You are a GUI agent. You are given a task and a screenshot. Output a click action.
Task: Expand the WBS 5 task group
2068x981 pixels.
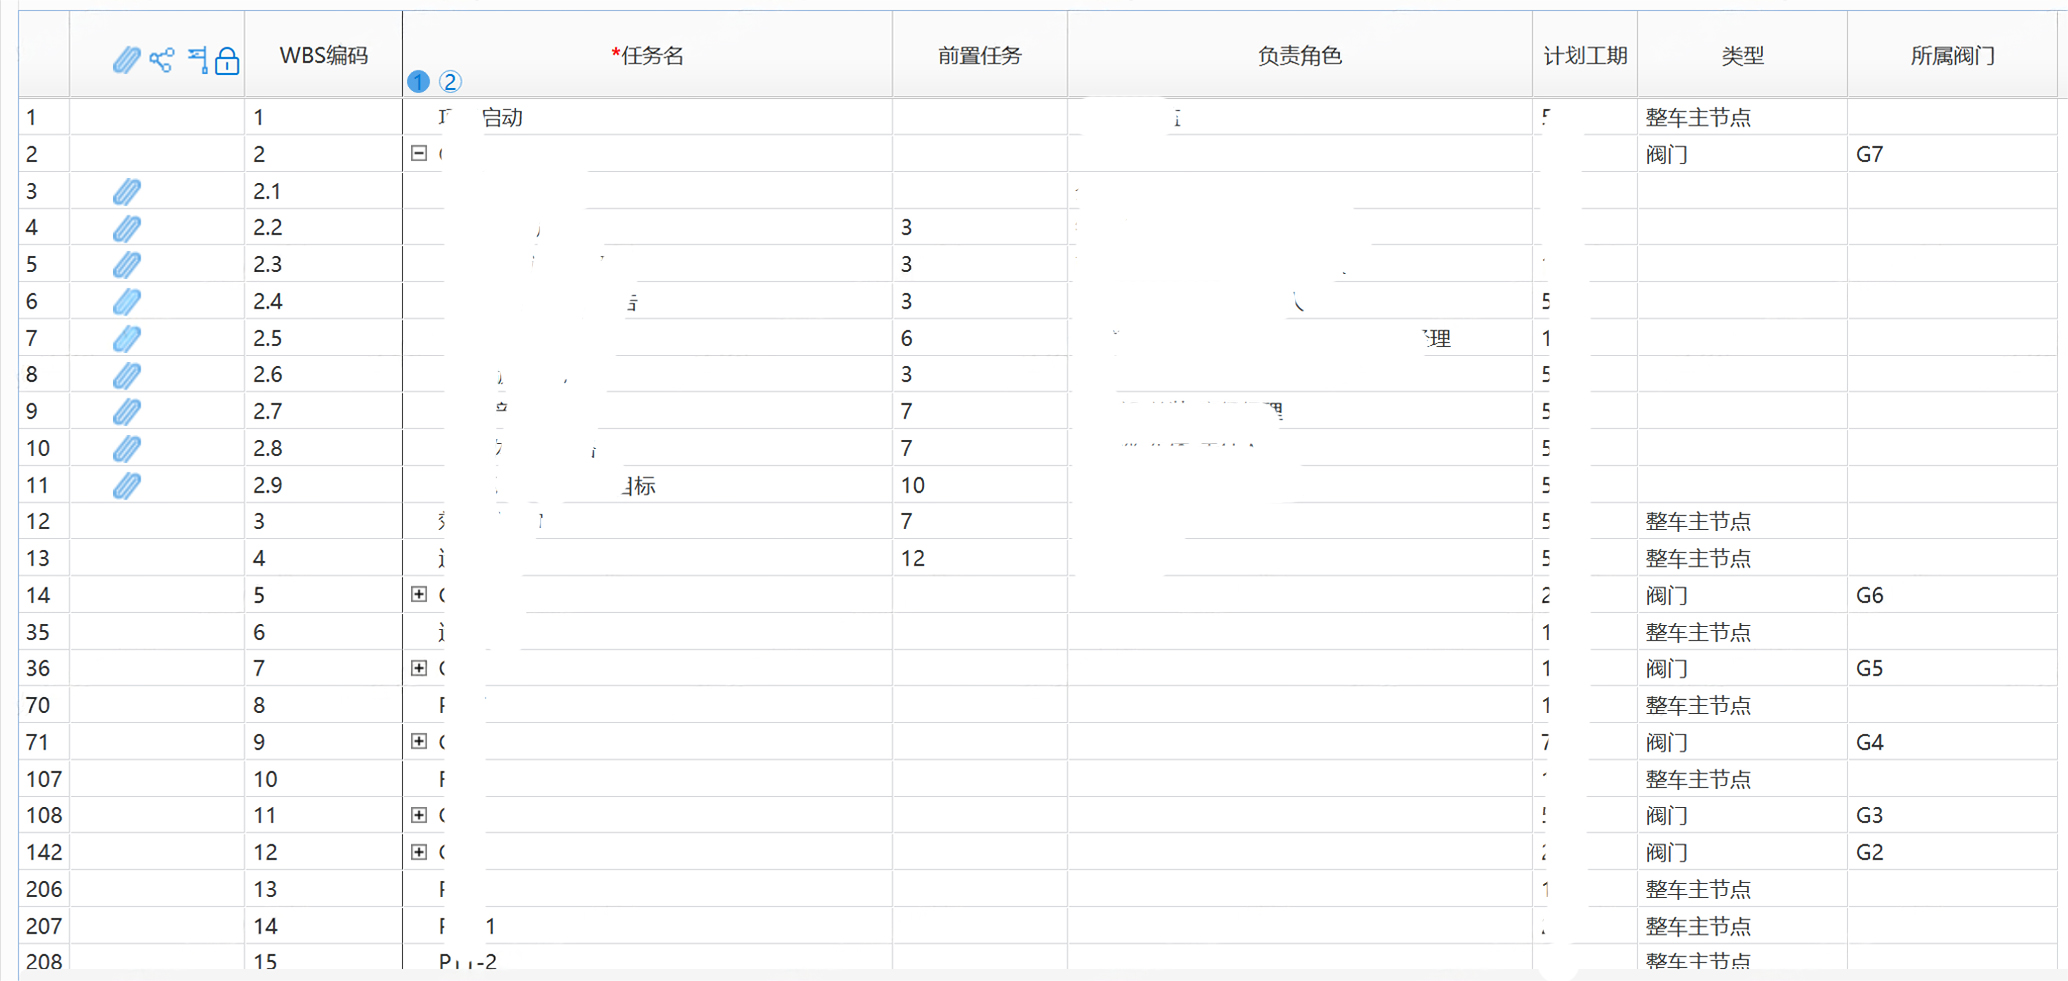tap(419, 594)
